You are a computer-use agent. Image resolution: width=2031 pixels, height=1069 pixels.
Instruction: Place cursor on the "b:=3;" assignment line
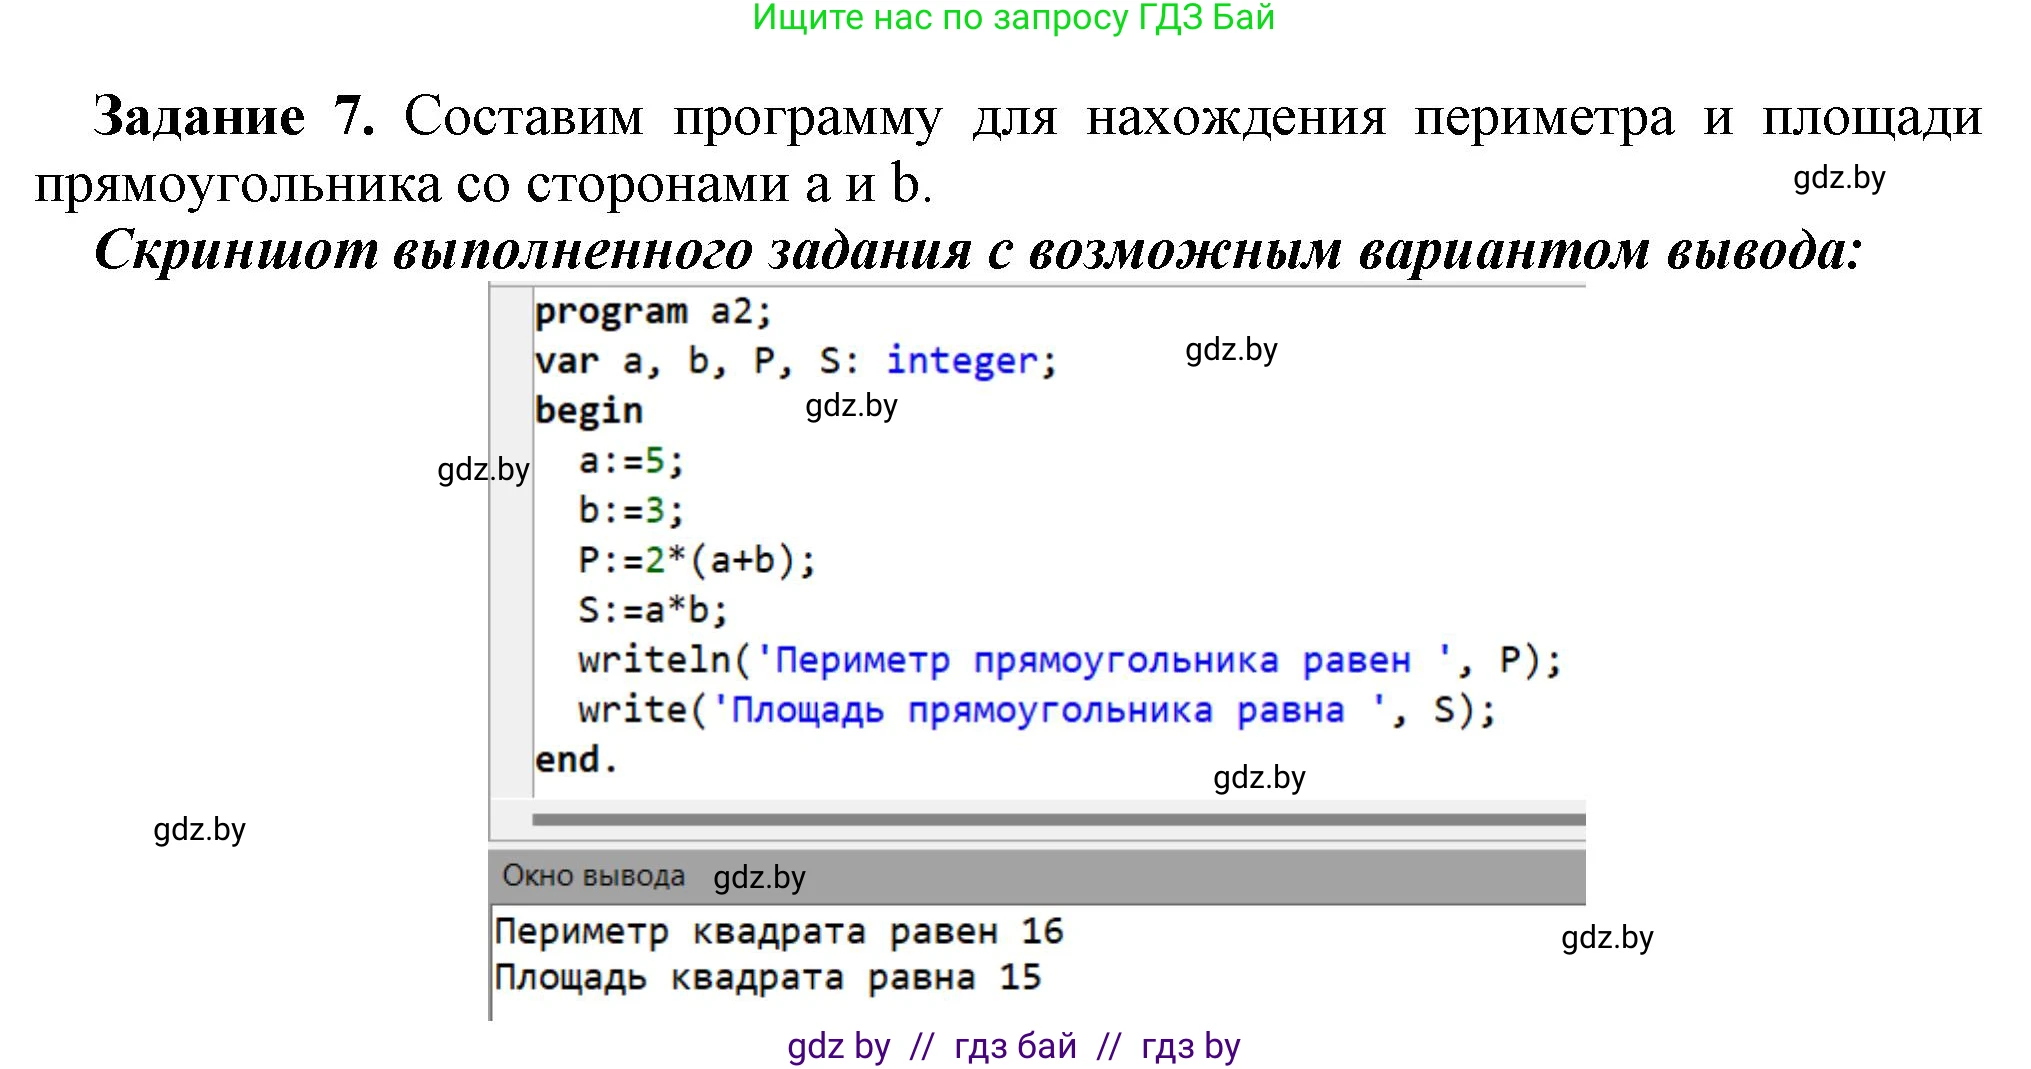click(631, 511)
